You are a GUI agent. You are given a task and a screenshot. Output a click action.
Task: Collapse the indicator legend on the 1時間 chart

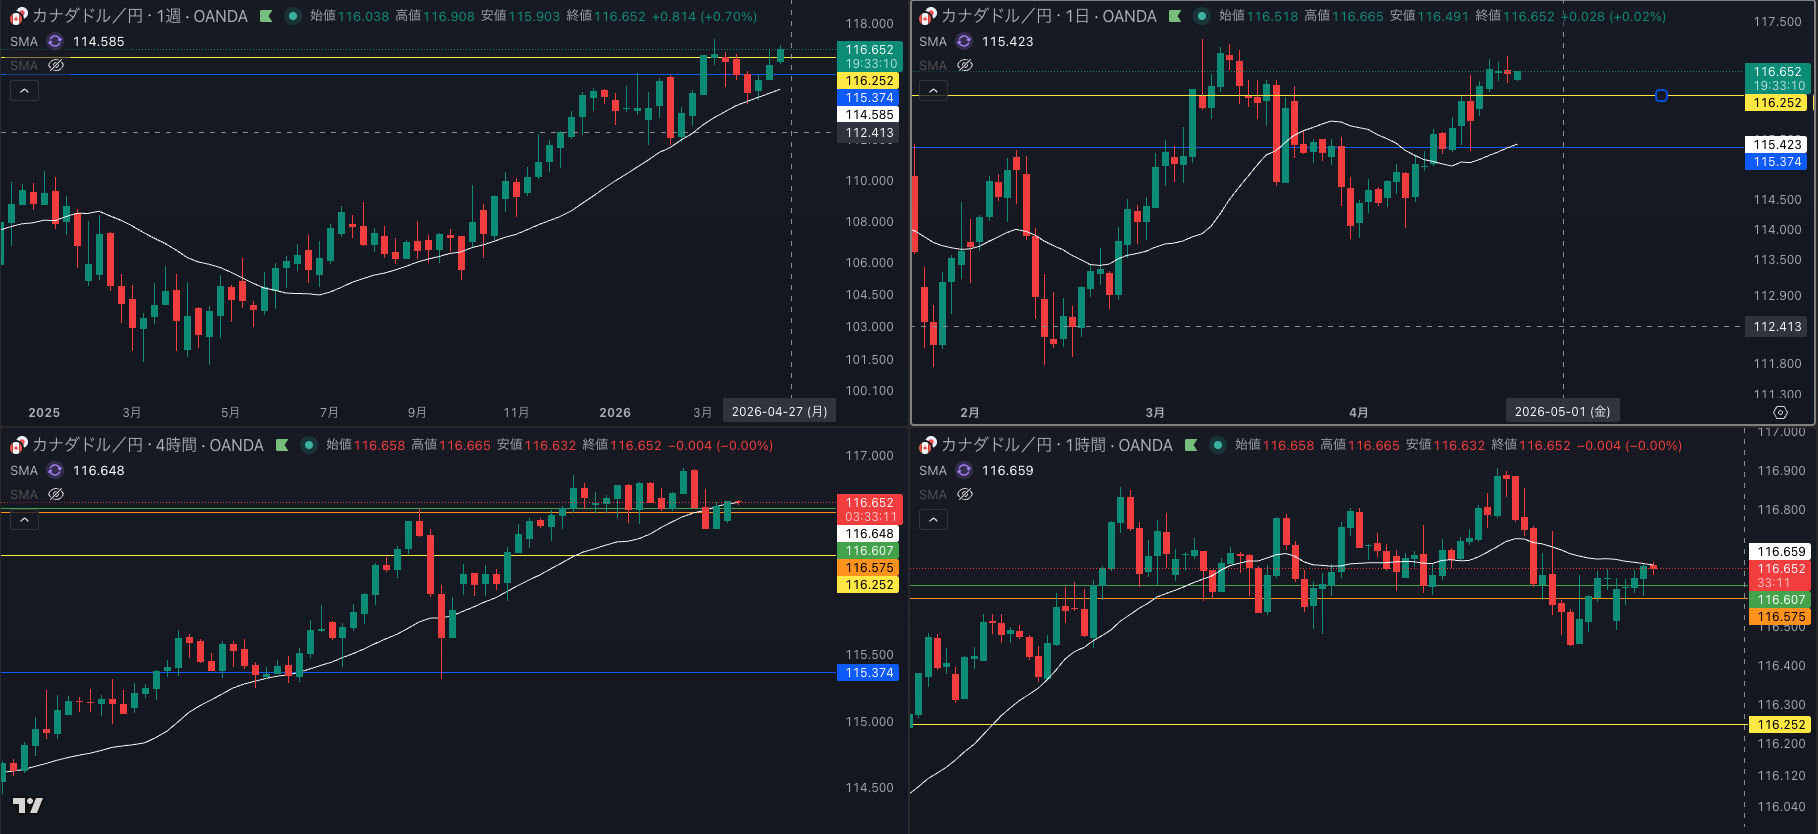pos(933,520)
